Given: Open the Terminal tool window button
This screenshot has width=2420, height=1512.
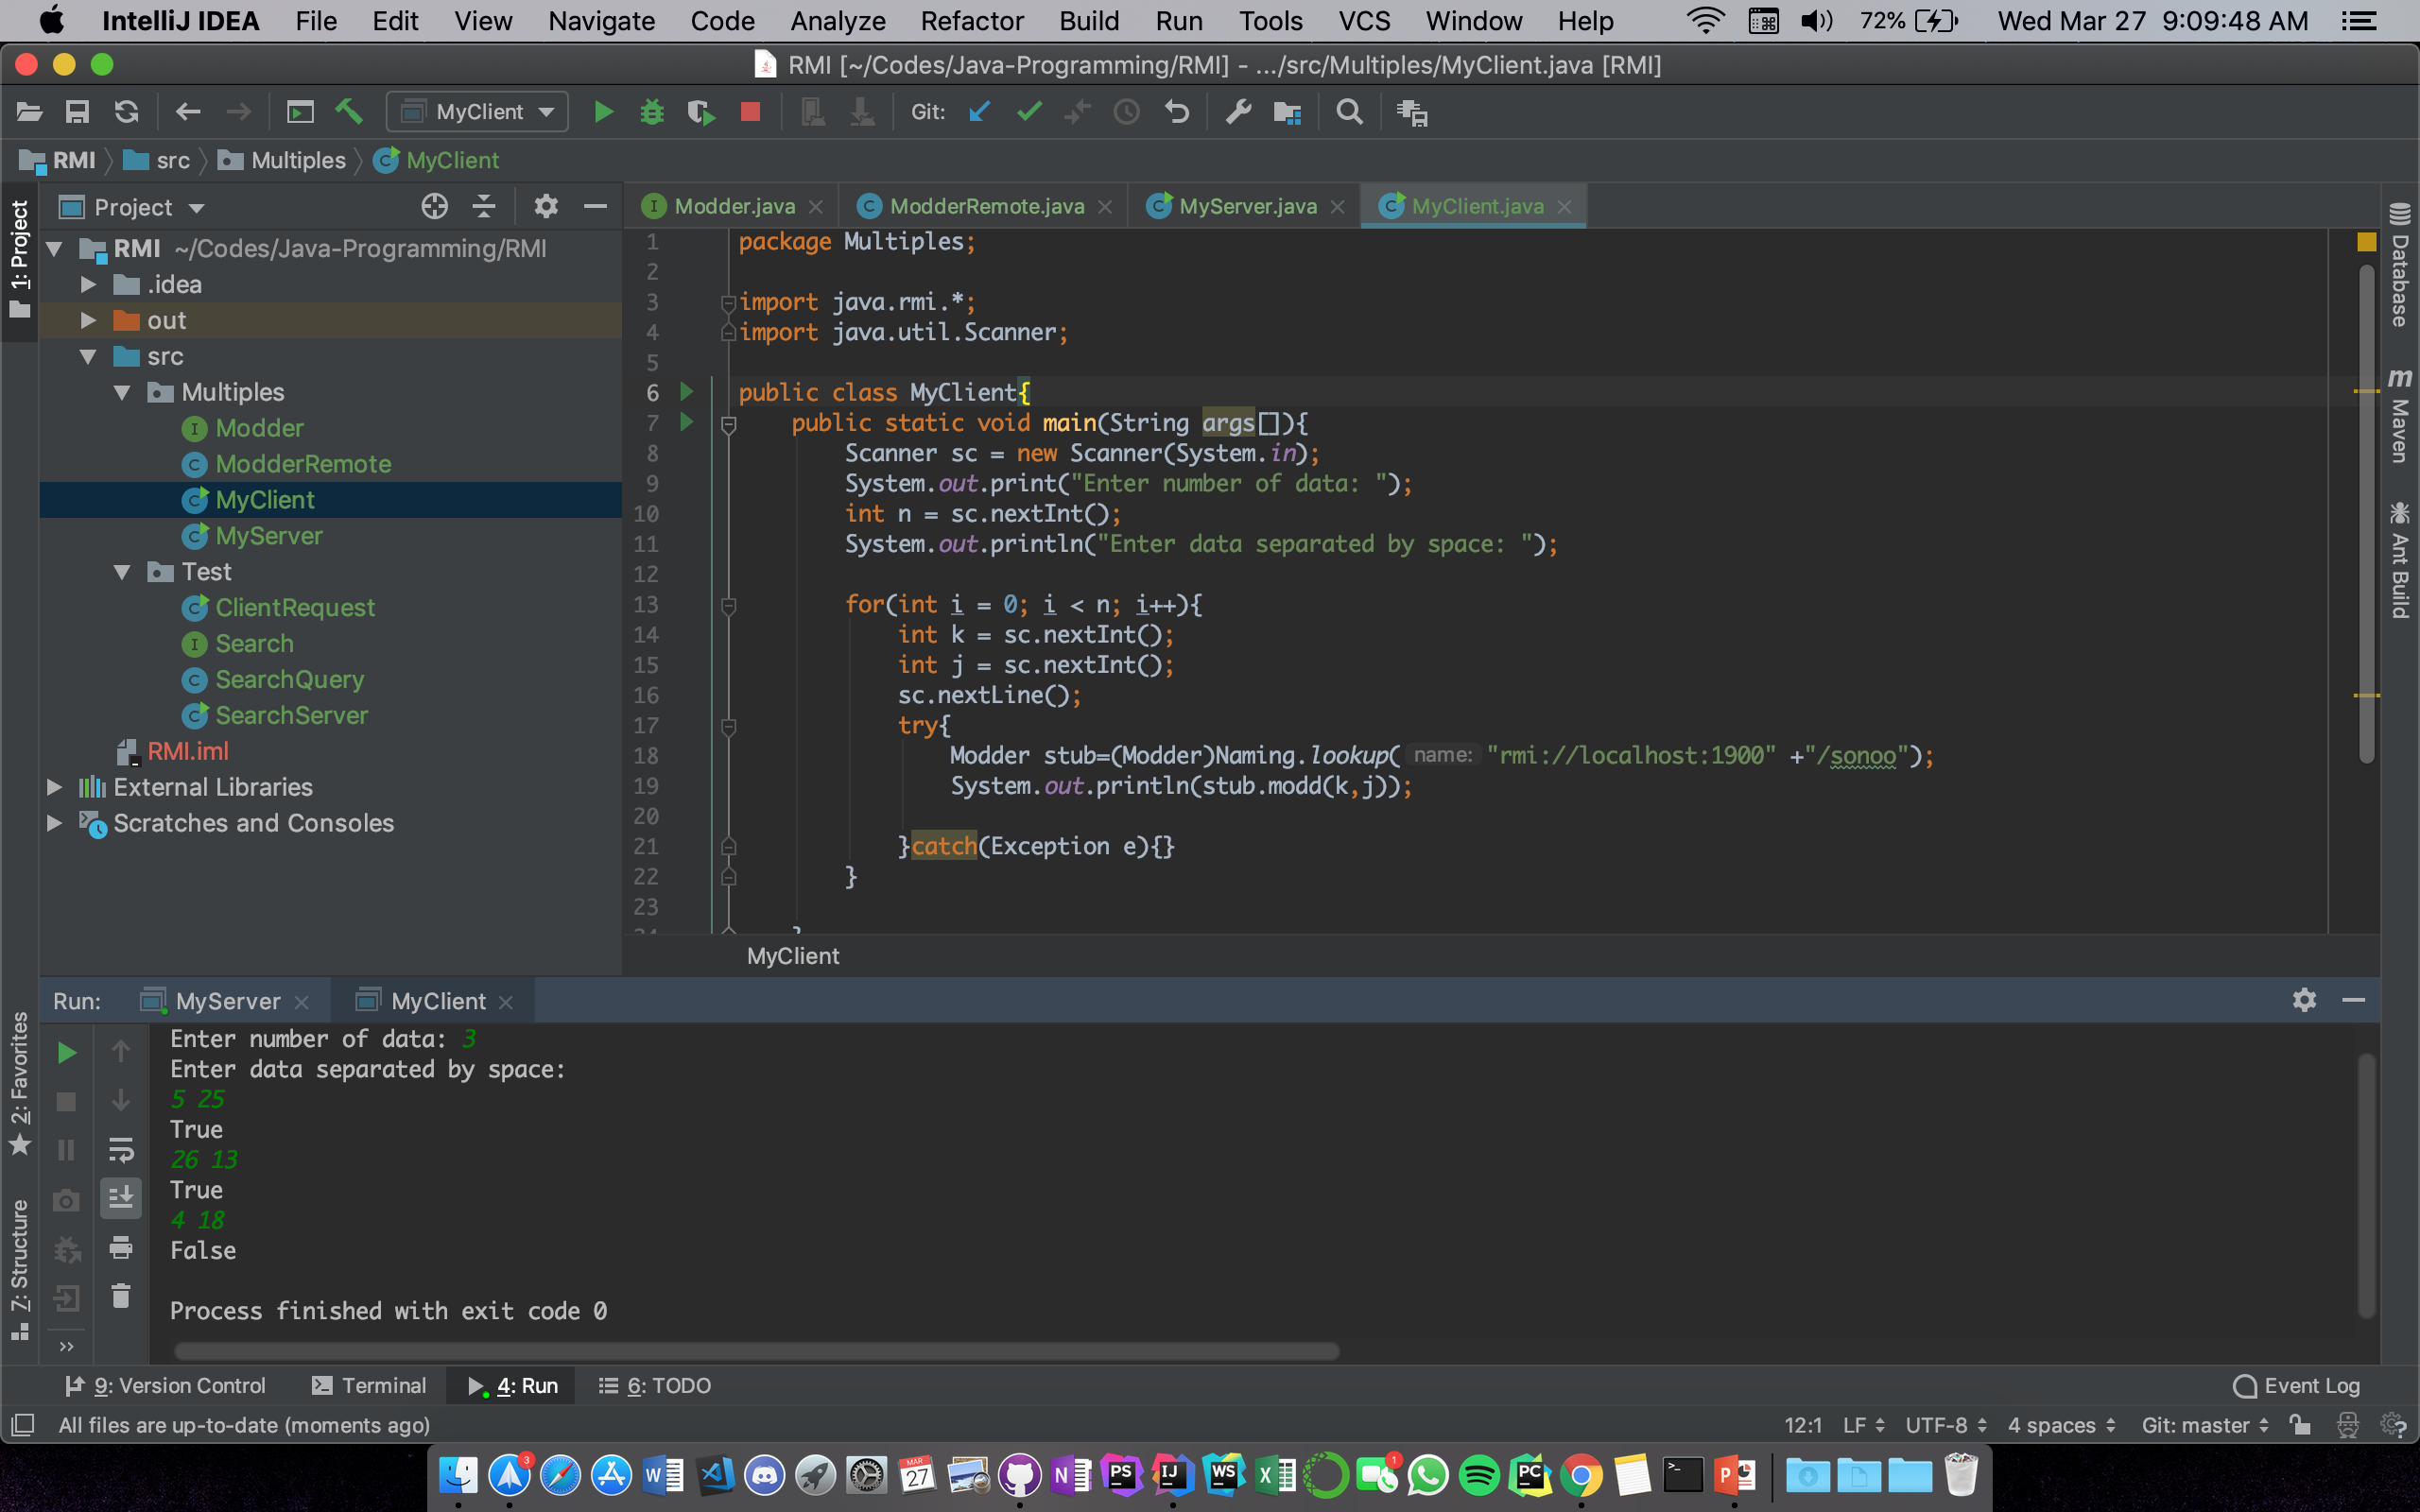Looking at the screenshot, I should pyautogui.click(x=369, y=1385).
